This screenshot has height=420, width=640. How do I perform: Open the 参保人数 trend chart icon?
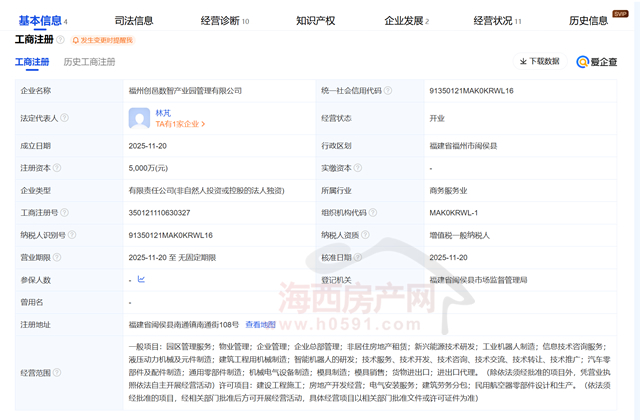pos(140,279)
